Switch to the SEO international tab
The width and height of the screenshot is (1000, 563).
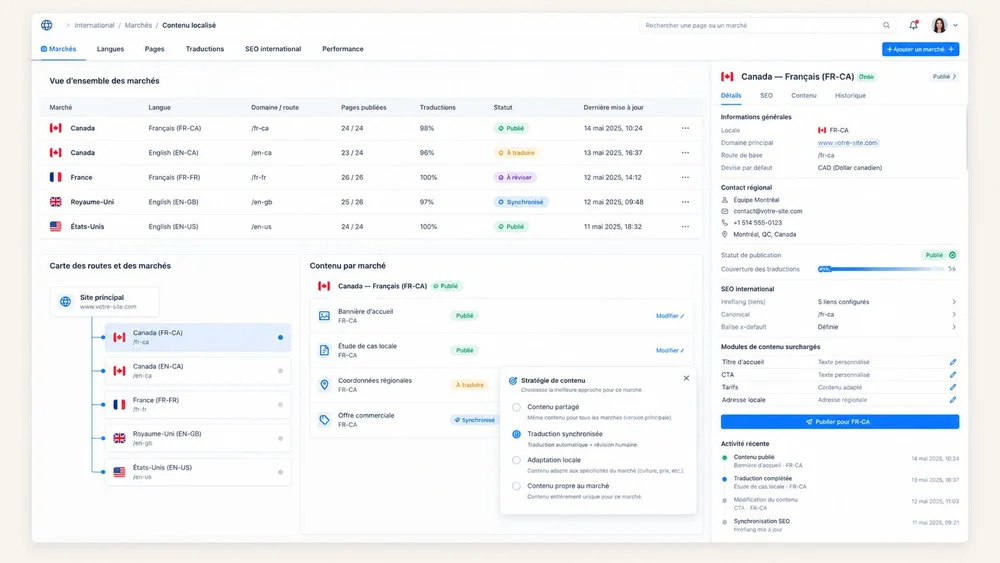pyautogui.click(x=273, y=49)
